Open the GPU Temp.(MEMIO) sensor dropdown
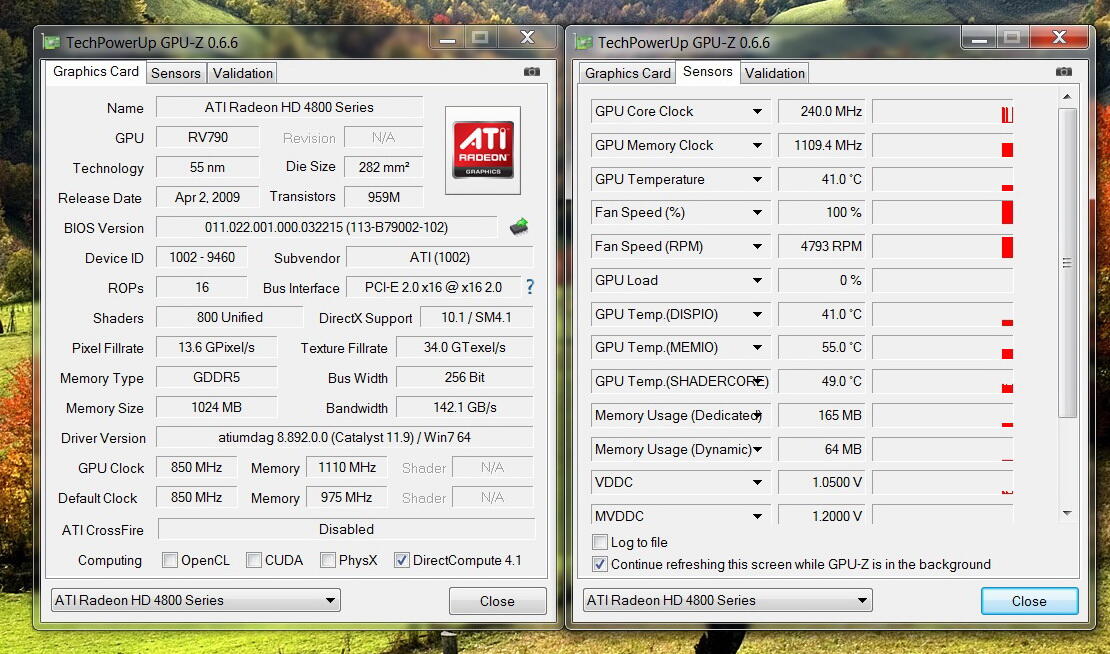Screen dimensions: 1110x654 [x=757, y=348]
